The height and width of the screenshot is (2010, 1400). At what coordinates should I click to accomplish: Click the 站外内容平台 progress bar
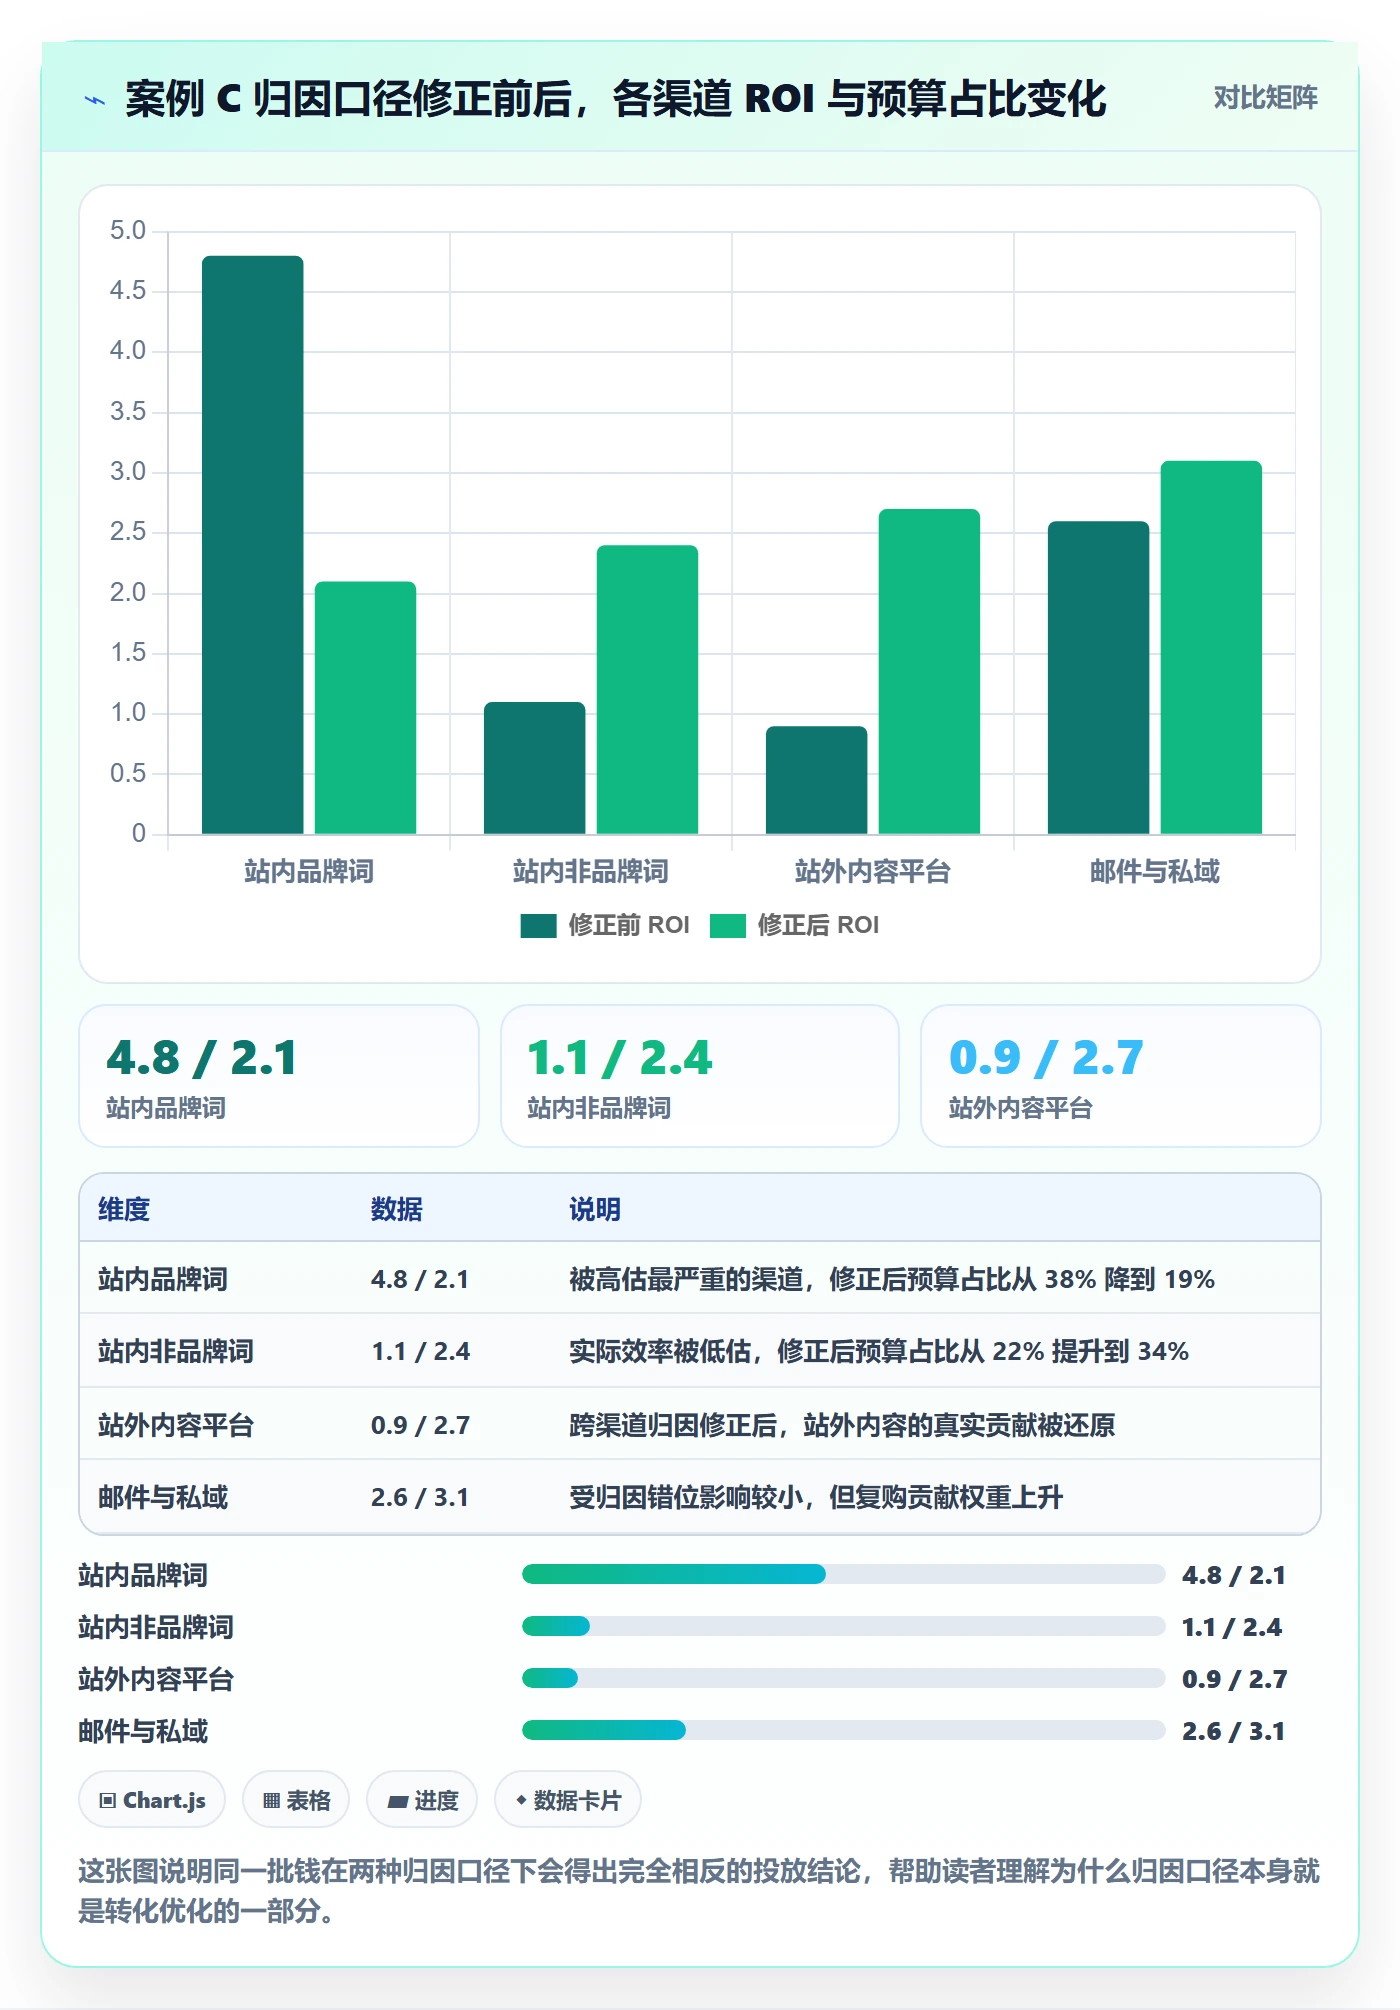(x=844, y=1678)
